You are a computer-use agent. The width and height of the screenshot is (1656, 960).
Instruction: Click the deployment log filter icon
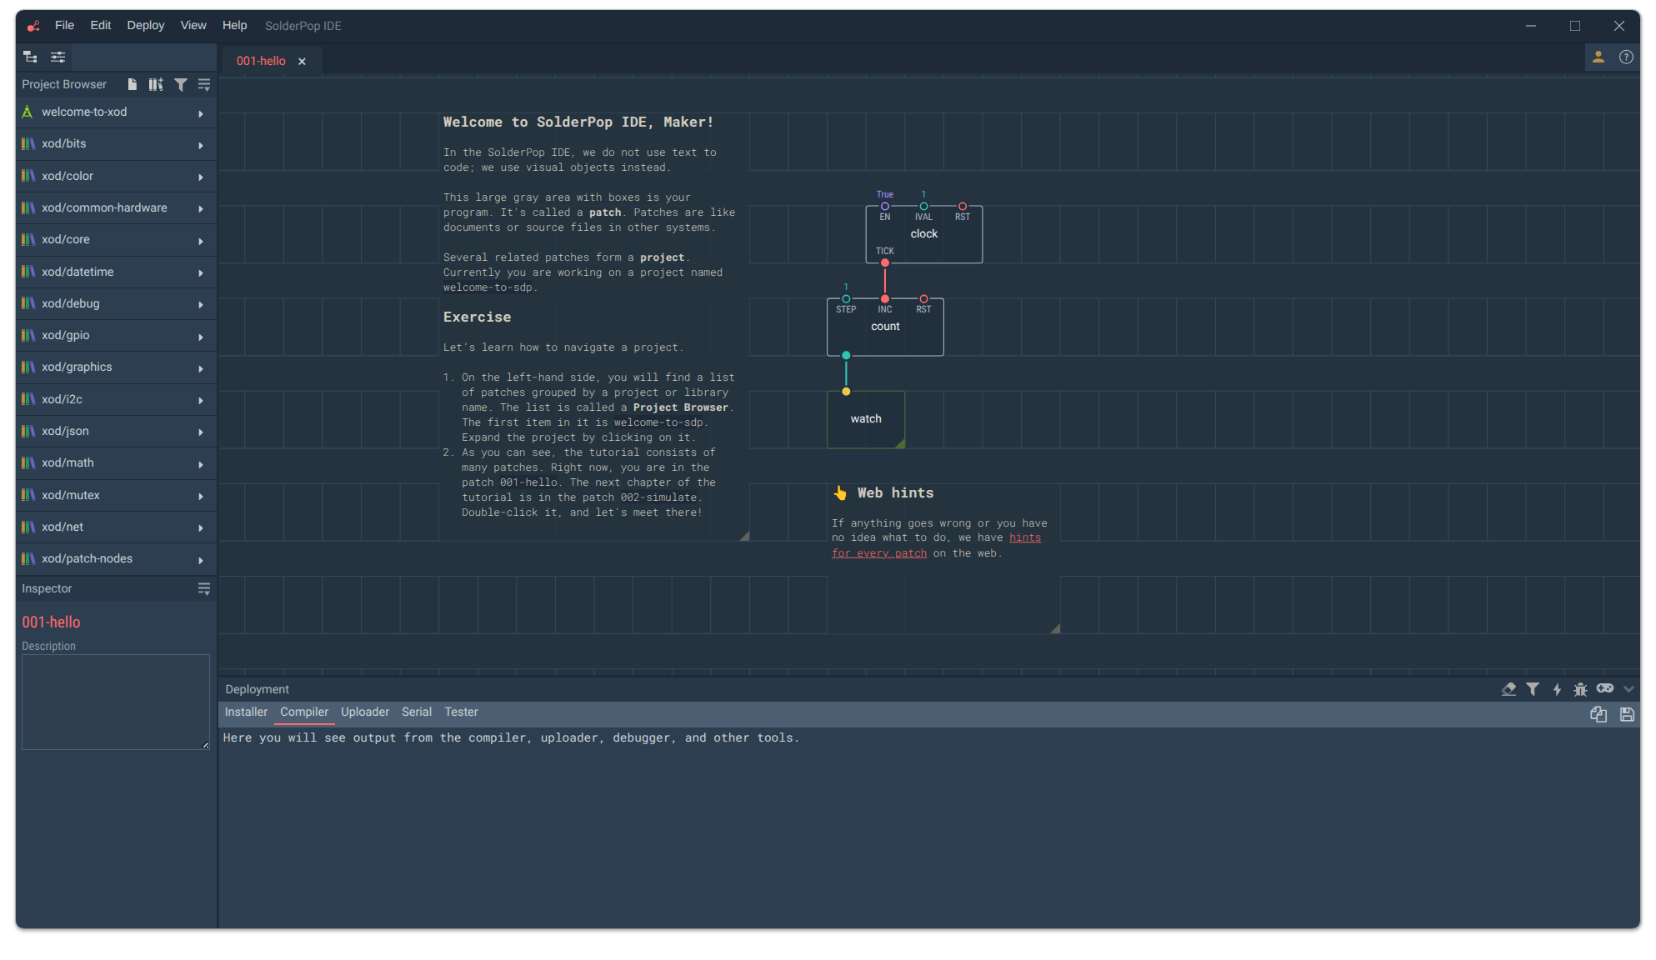coord(1533,689)
